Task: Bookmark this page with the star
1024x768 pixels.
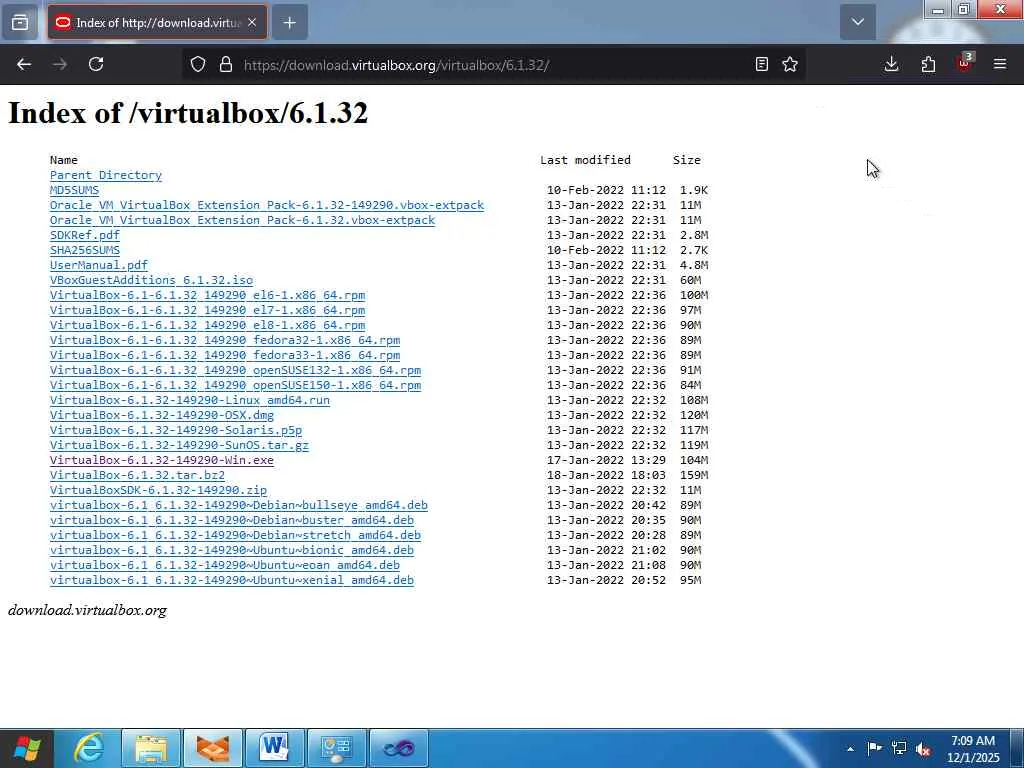Action: (790, 64)
